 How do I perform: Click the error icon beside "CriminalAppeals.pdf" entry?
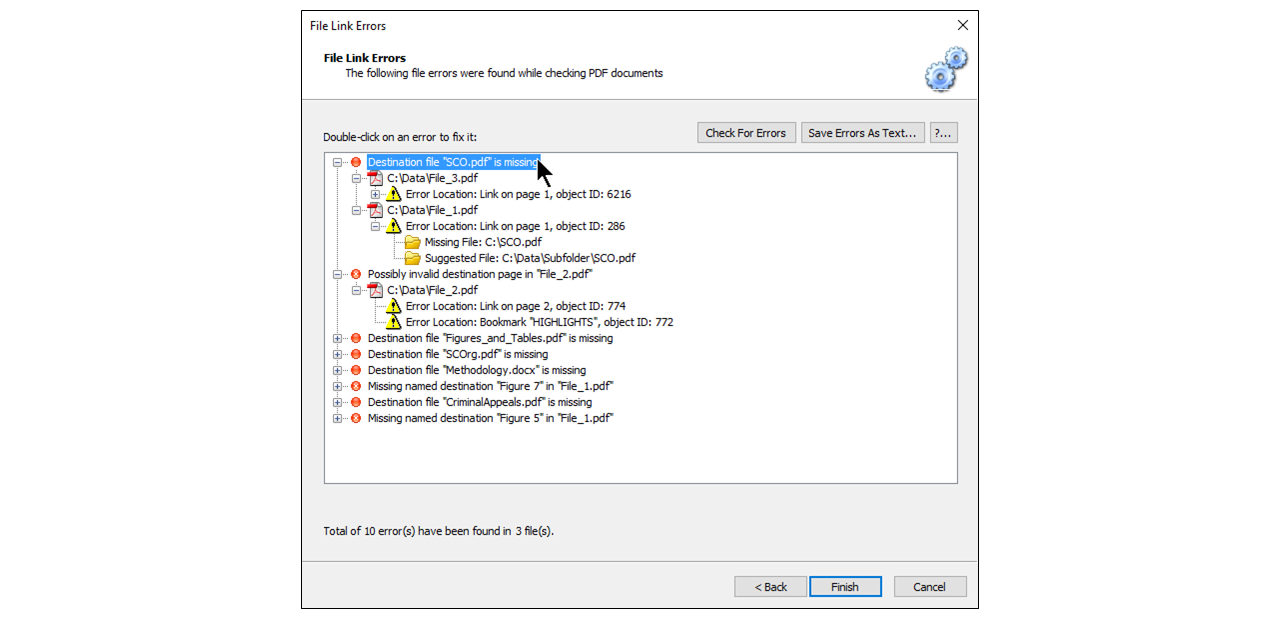356,401
